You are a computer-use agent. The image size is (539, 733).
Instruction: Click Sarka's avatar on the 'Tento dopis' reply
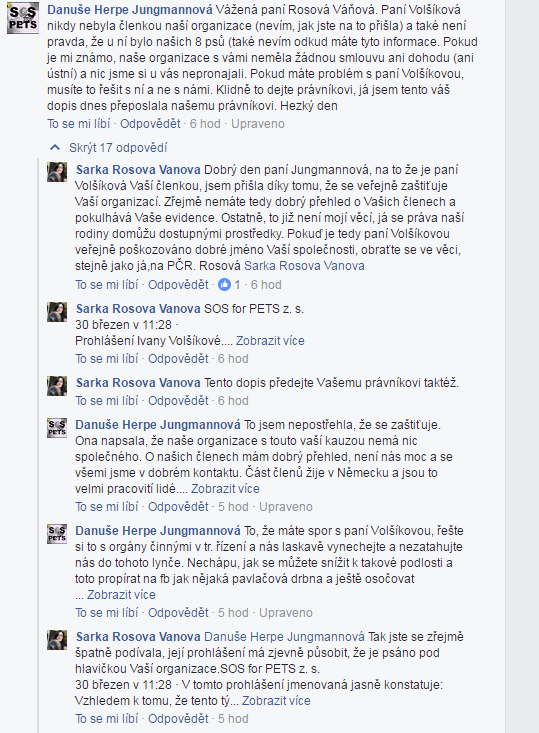57,386
